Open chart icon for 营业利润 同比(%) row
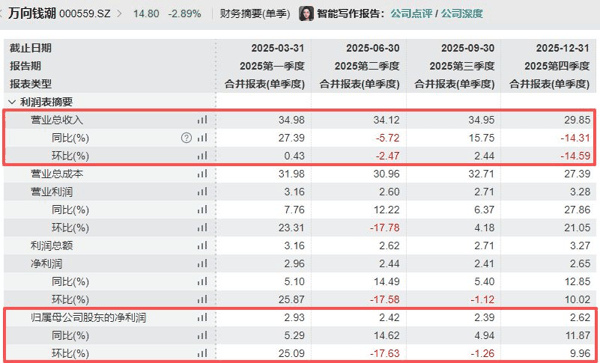The width and height of the screenshot is (600, 363). point(202,210)
